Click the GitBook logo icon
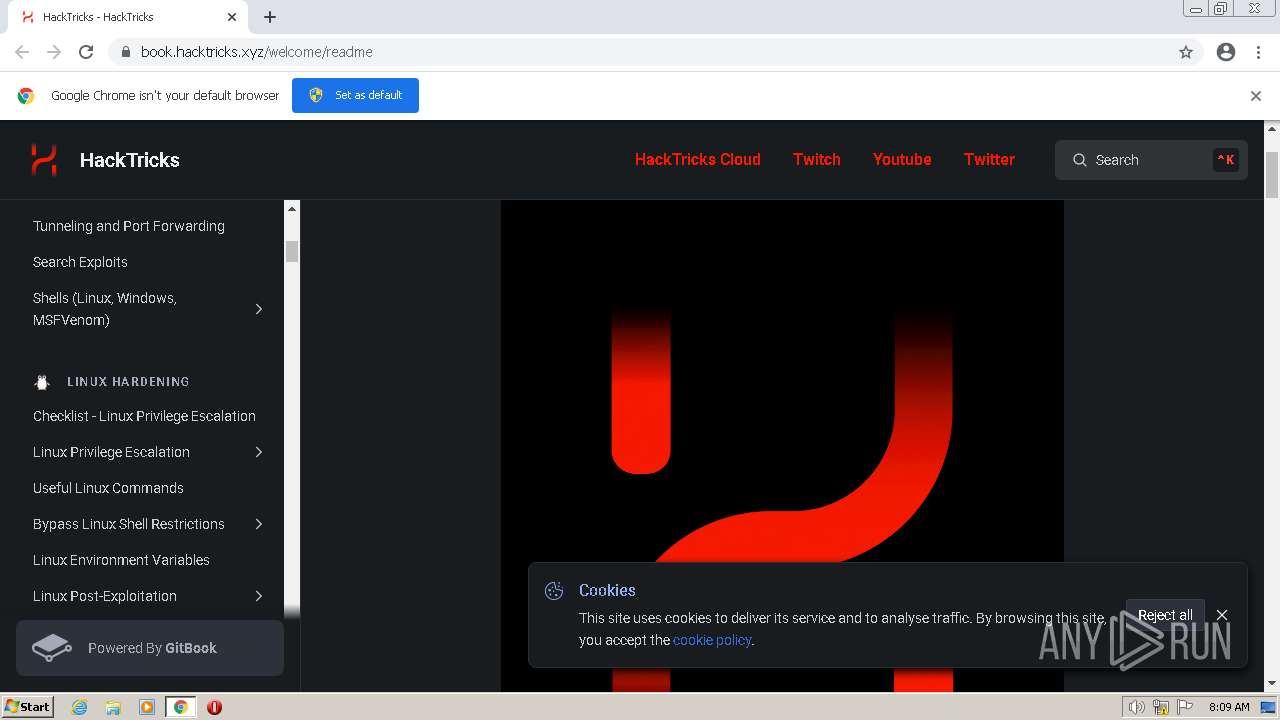 (x=52, y=648)
